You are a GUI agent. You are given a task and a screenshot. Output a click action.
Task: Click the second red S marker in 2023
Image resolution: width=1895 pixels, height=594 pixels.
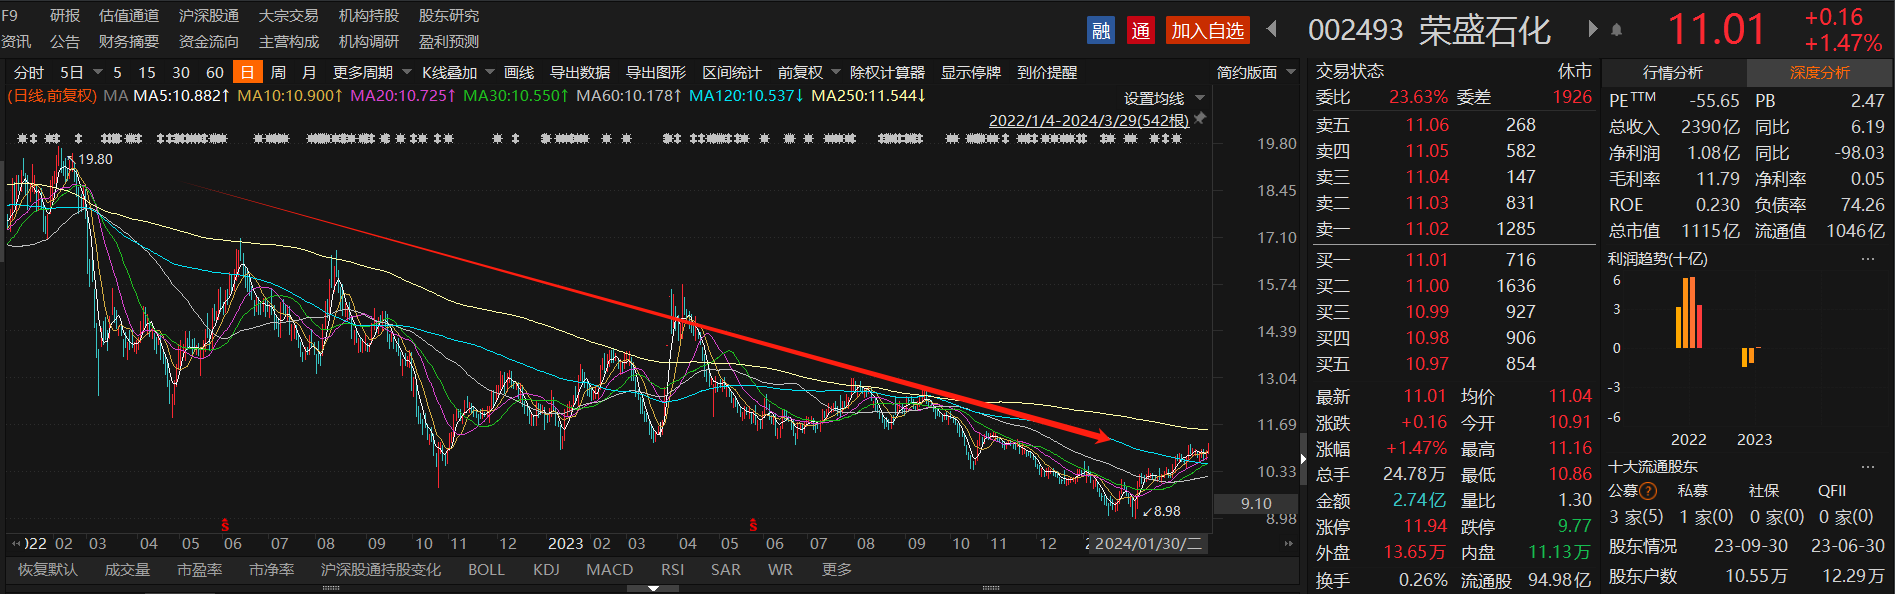[x=753, y=524]
